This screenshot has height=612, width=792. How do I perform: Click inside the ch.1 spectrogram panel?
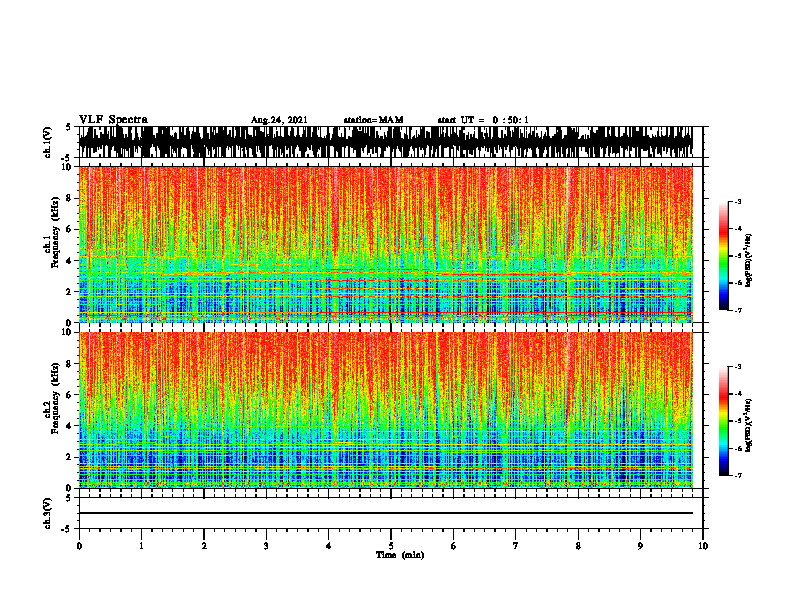[x=386, y=244]
